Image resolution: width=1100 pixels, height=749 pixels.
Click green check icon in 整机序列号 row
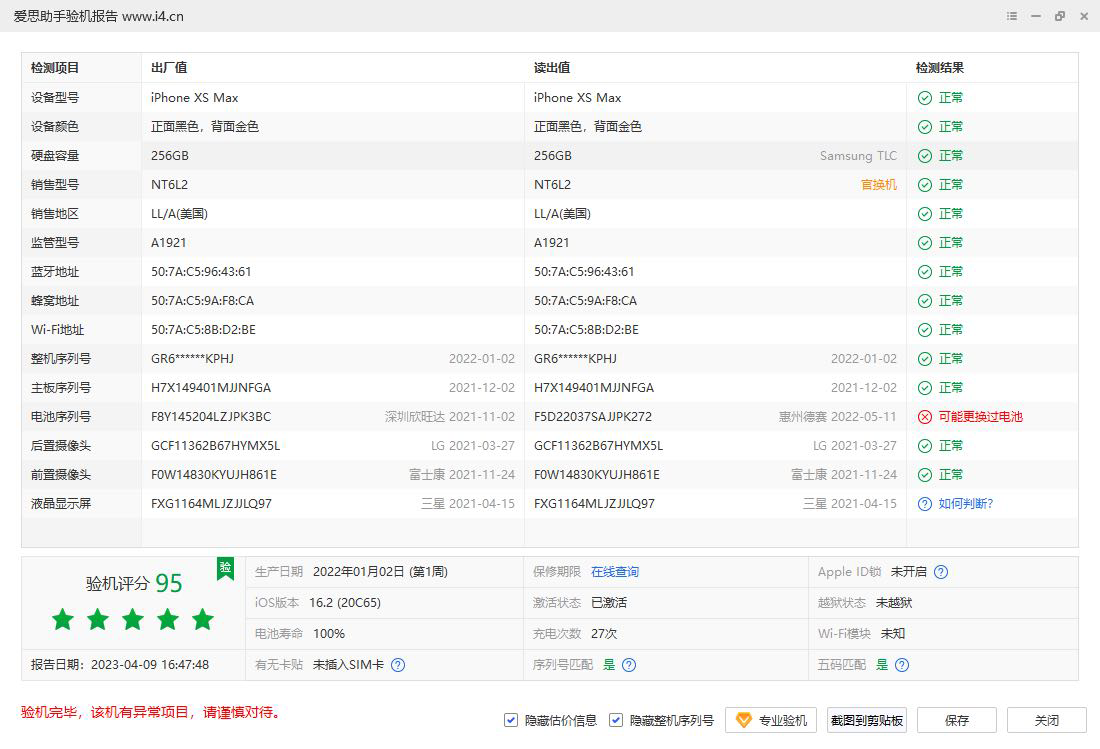(925, 359)
